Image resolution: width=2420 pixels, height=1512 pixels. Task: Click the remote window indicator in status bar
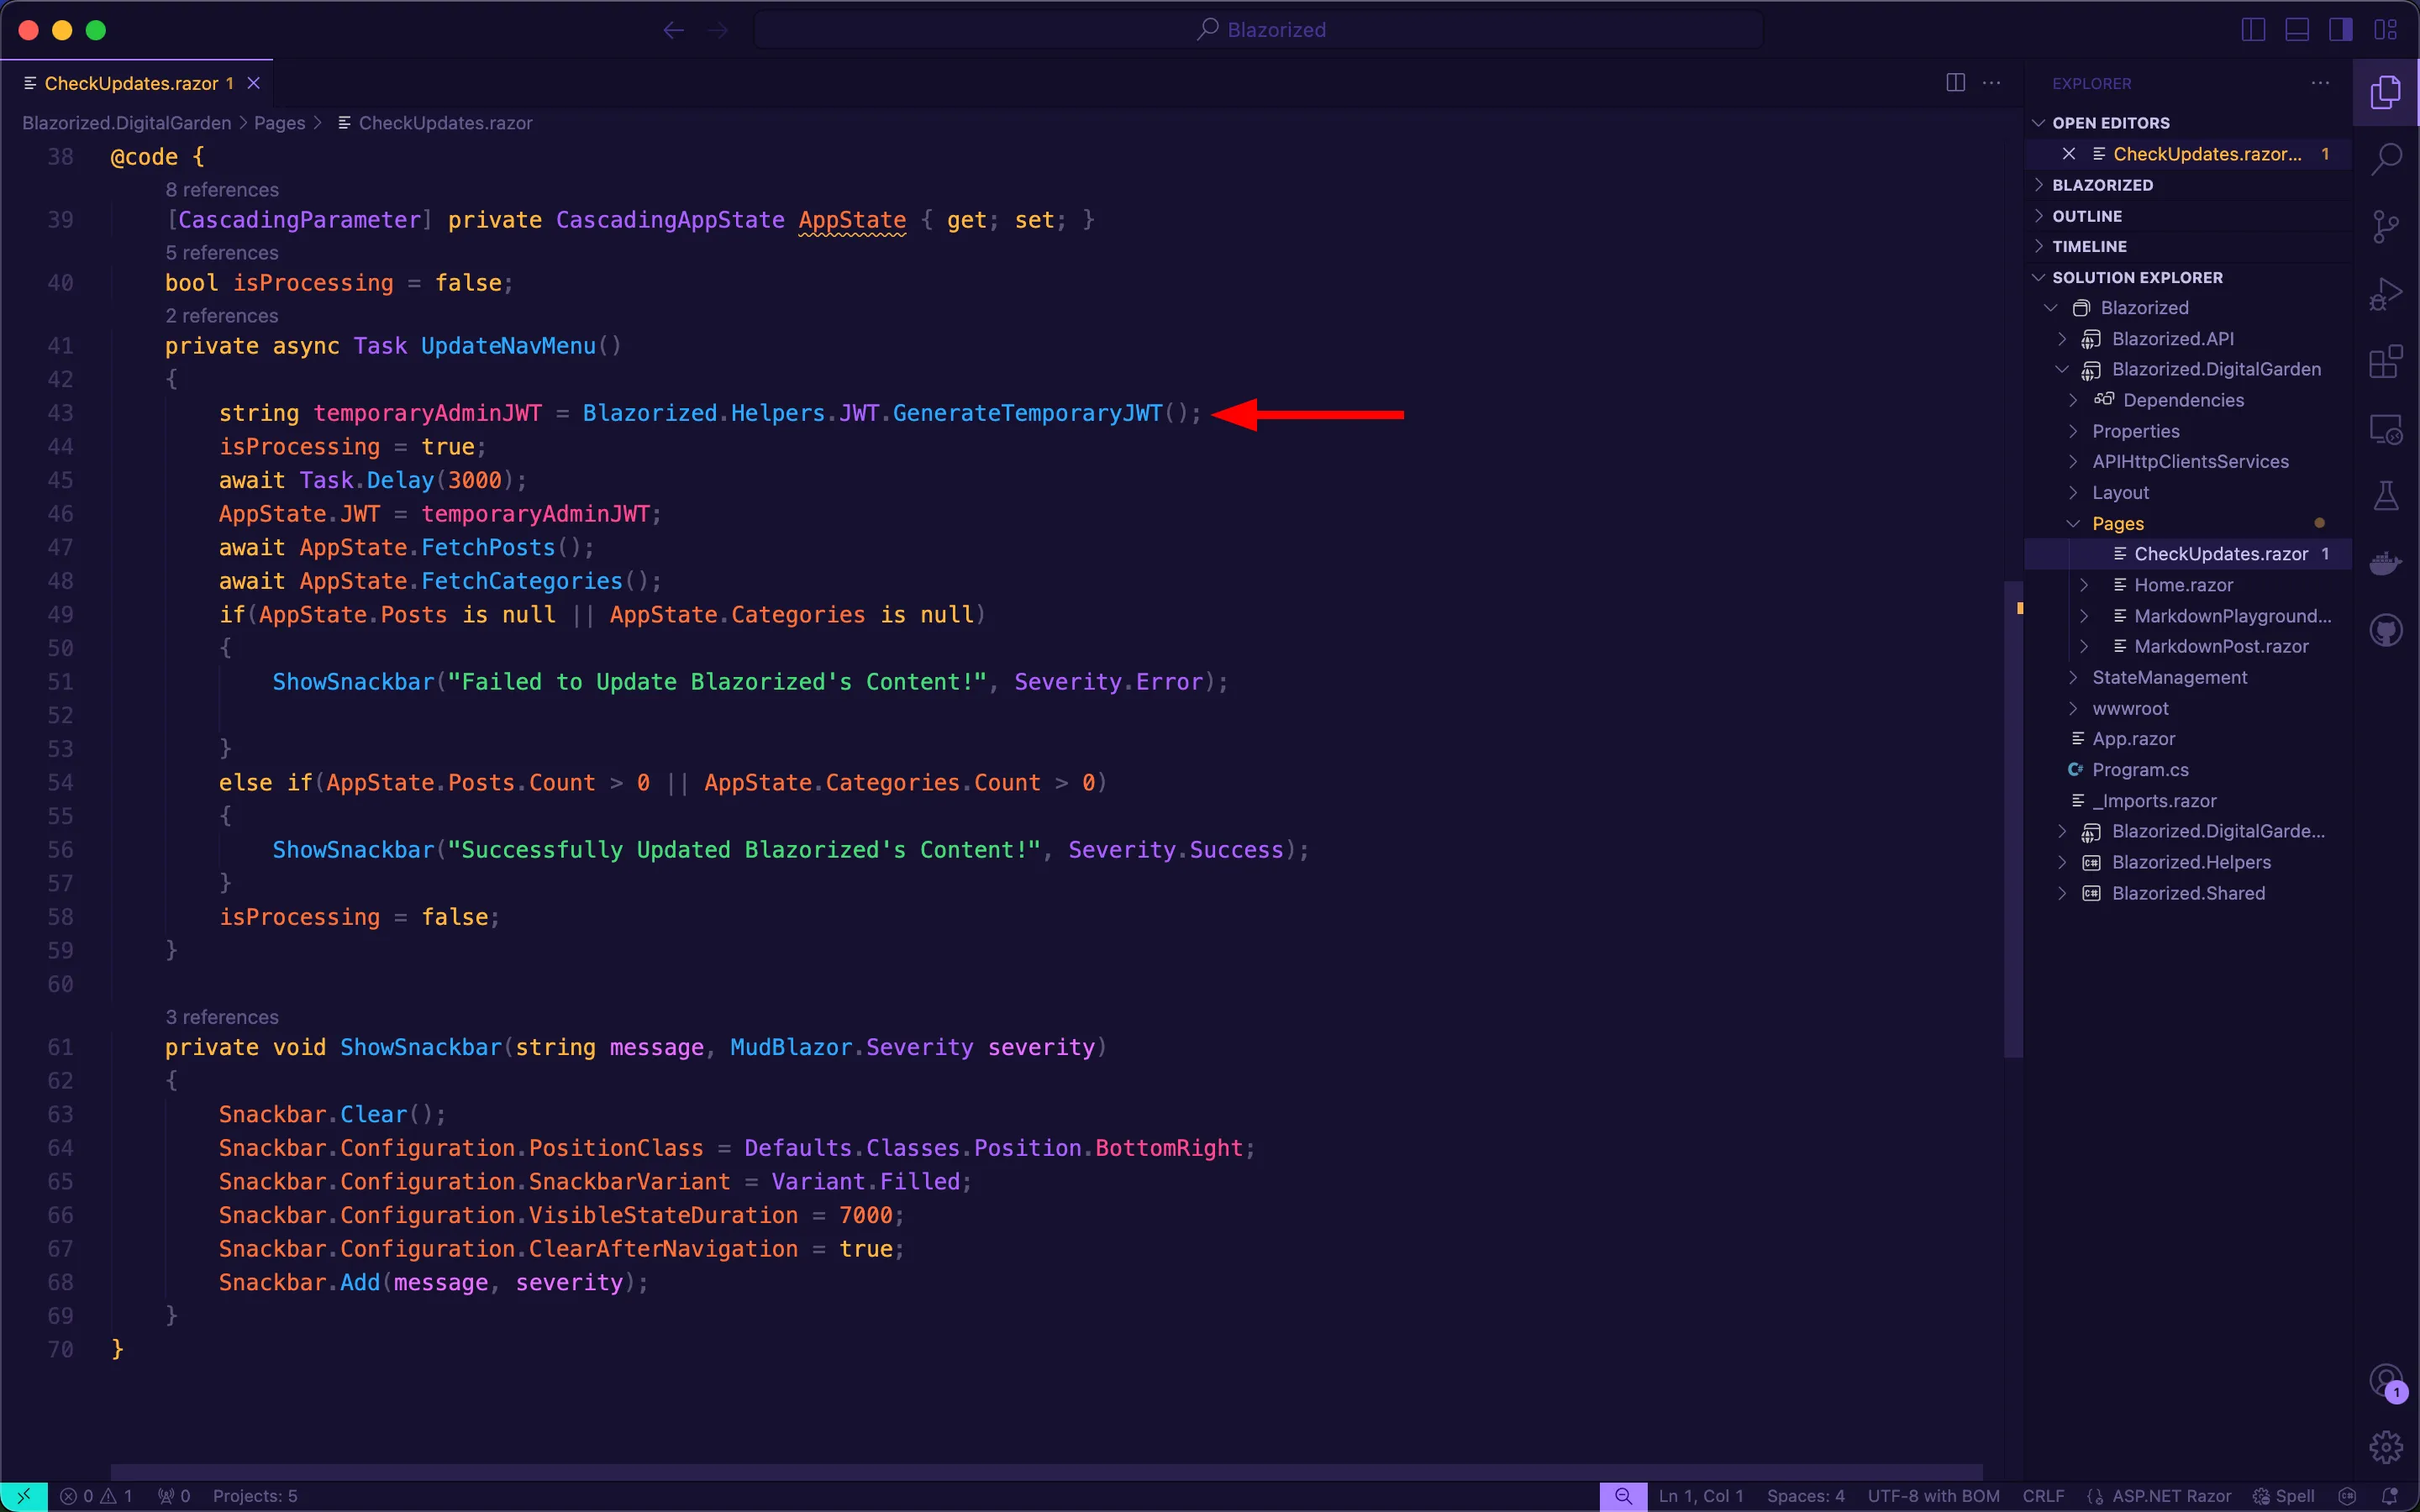(x=23, y=1496)
